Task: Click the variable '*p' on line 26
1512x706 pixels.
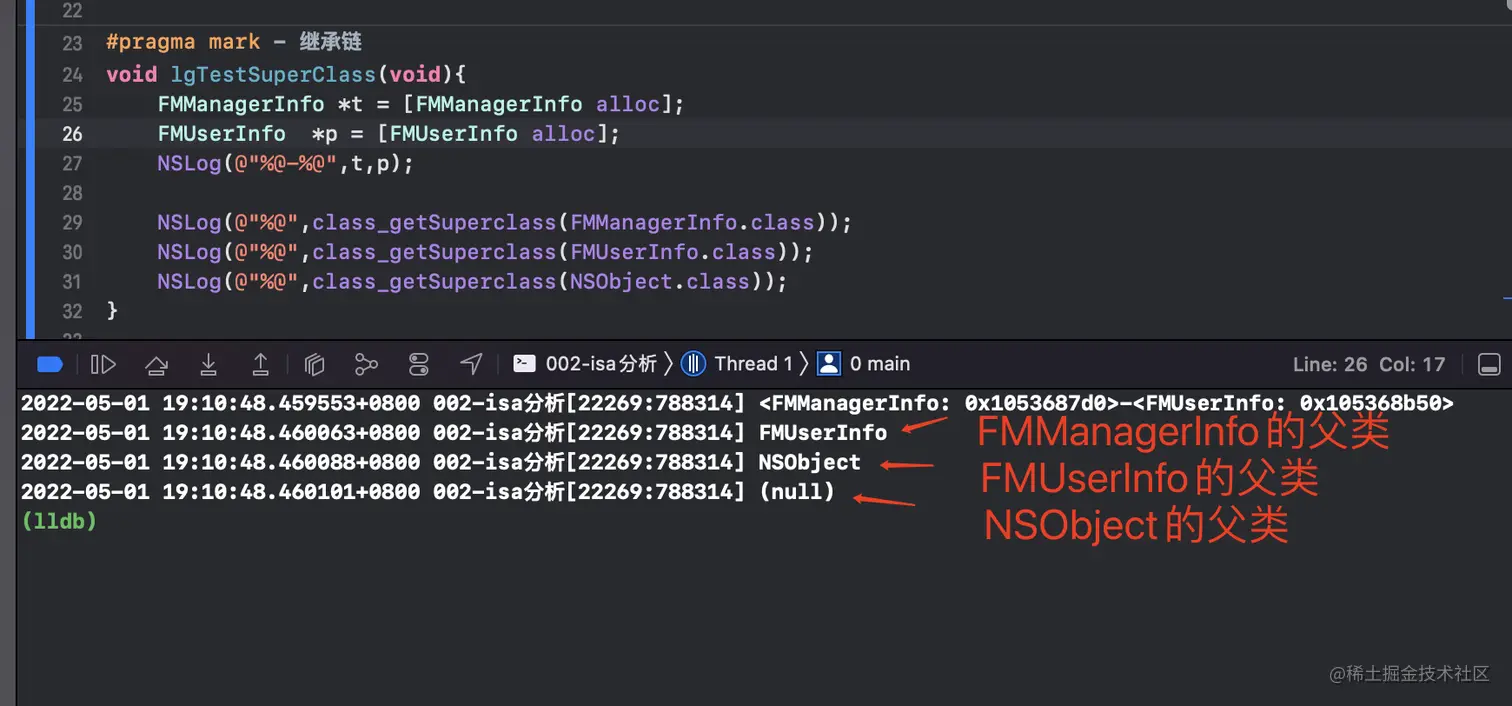Action: 325,134
